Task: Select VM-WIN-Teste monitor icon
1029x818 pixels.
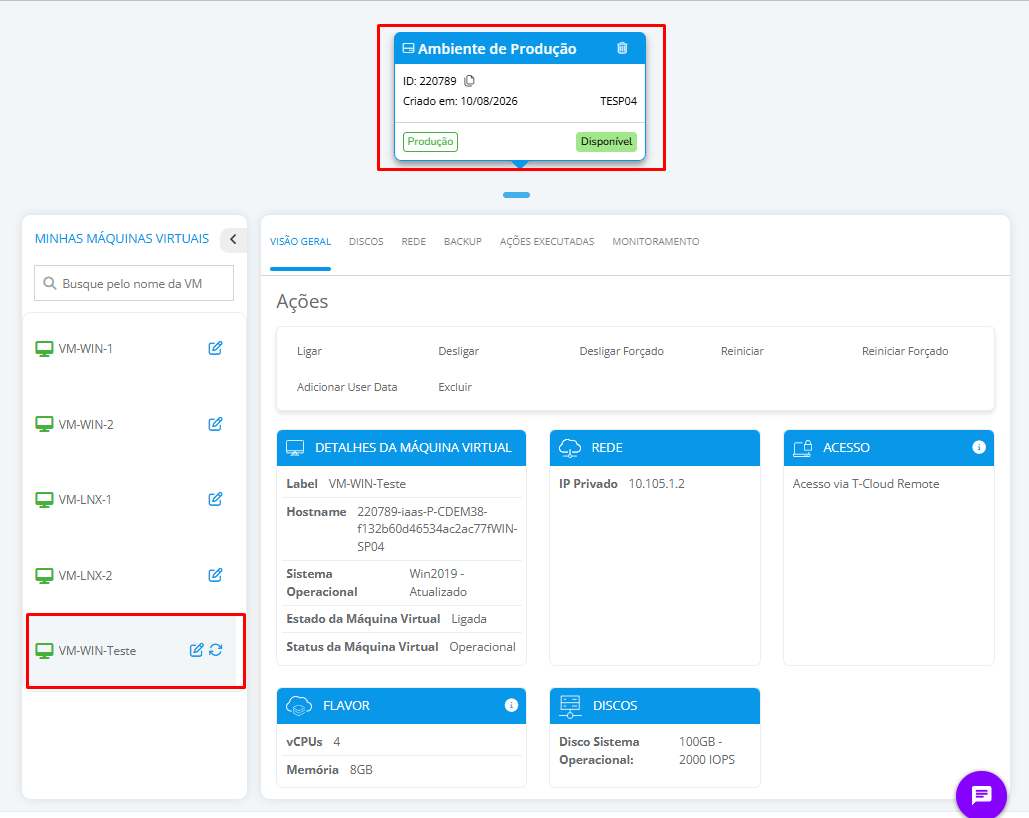Action: pos(44,651)
